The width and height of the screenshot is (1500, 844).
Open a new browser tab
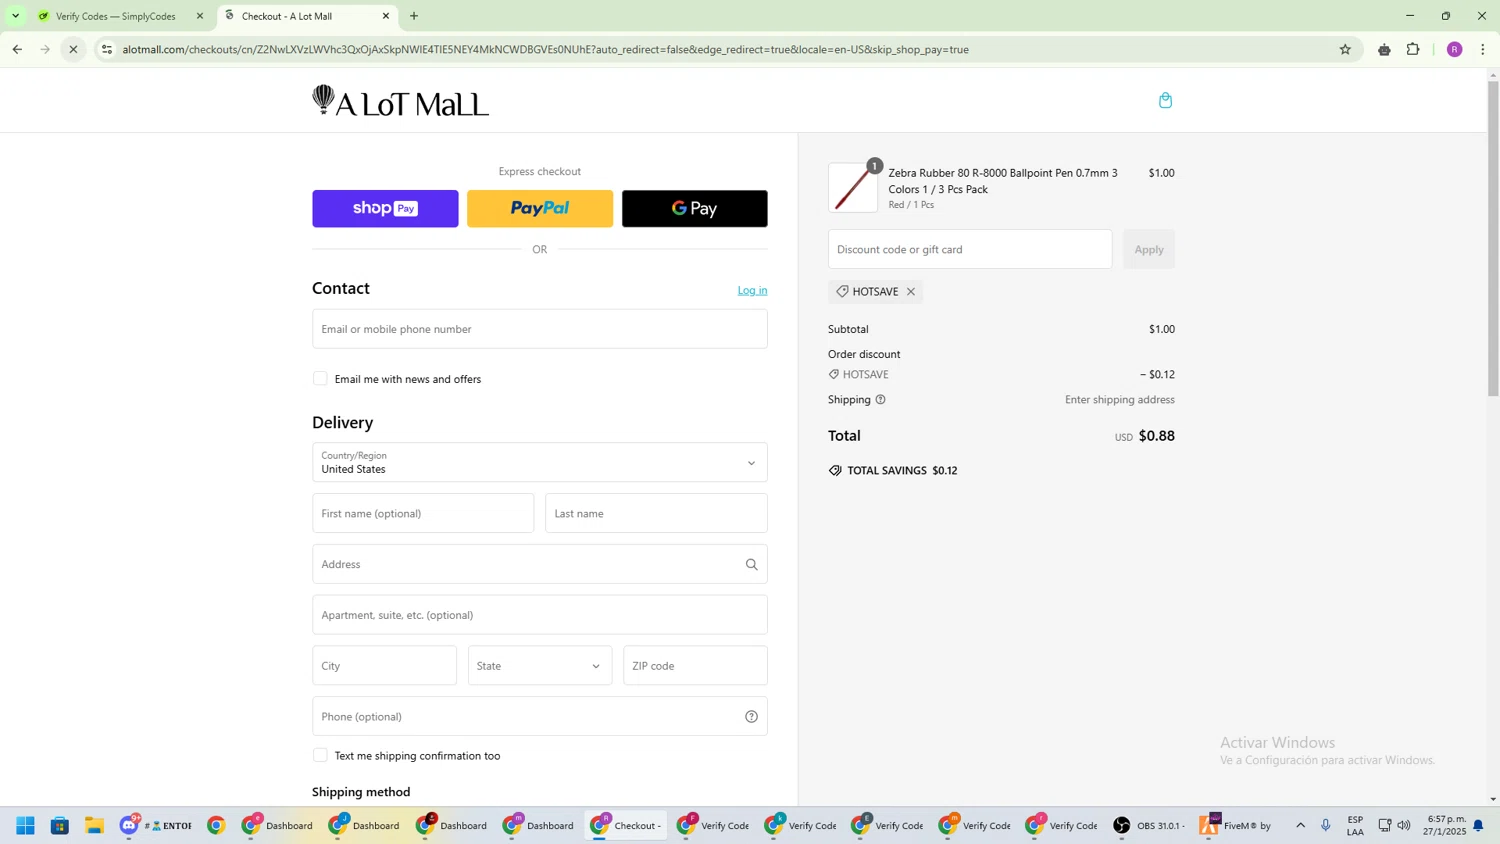(x=414, y=16)
